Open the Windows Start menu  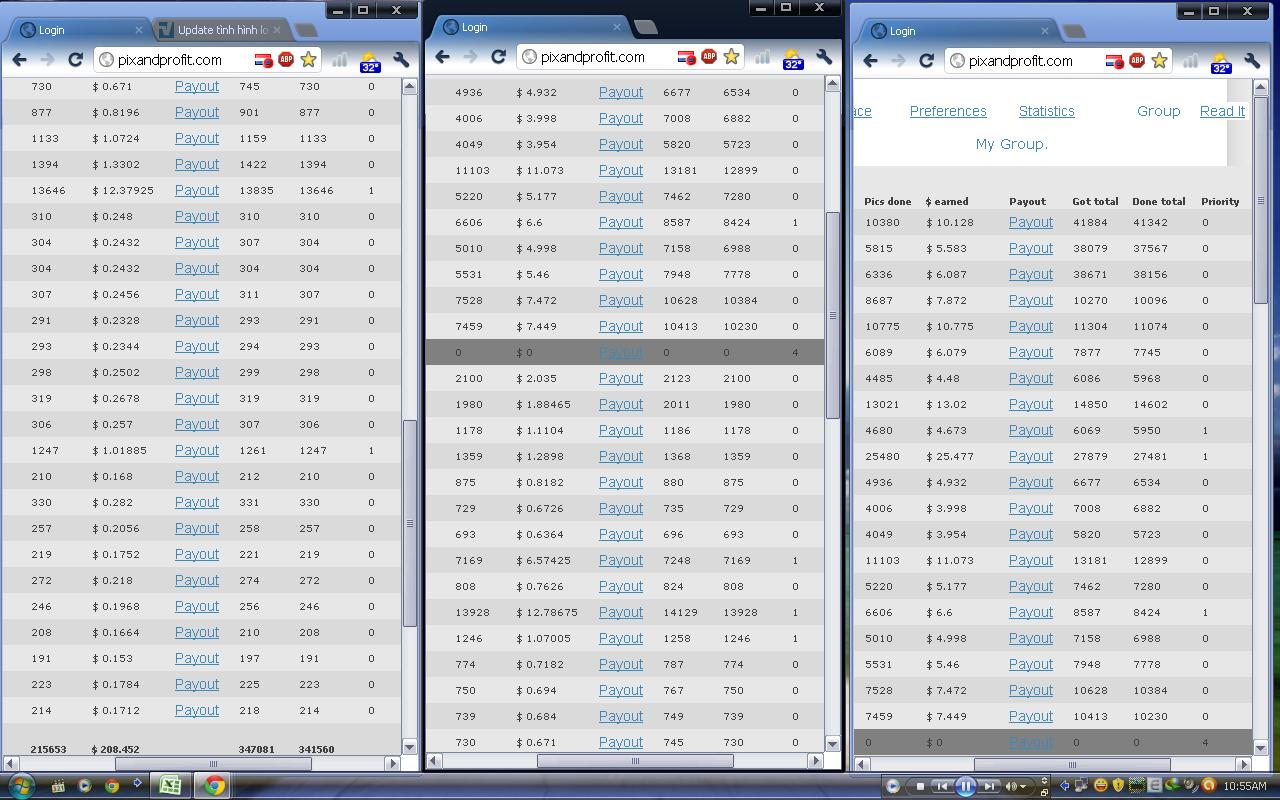(20, 785)
